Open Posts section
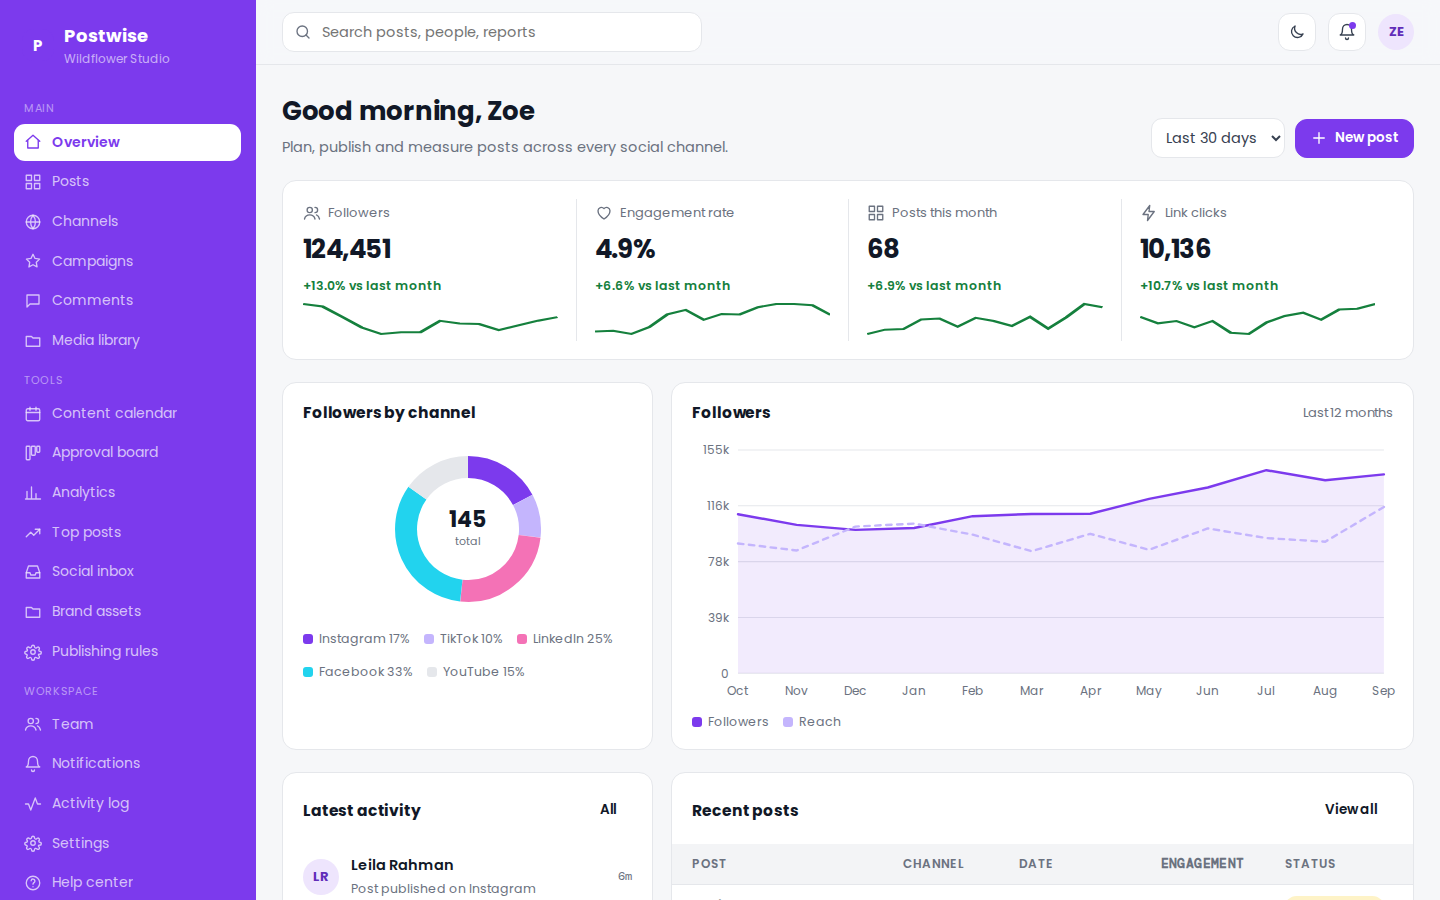The height and width of the screenshot is (900, 1440). coord(127,182)
